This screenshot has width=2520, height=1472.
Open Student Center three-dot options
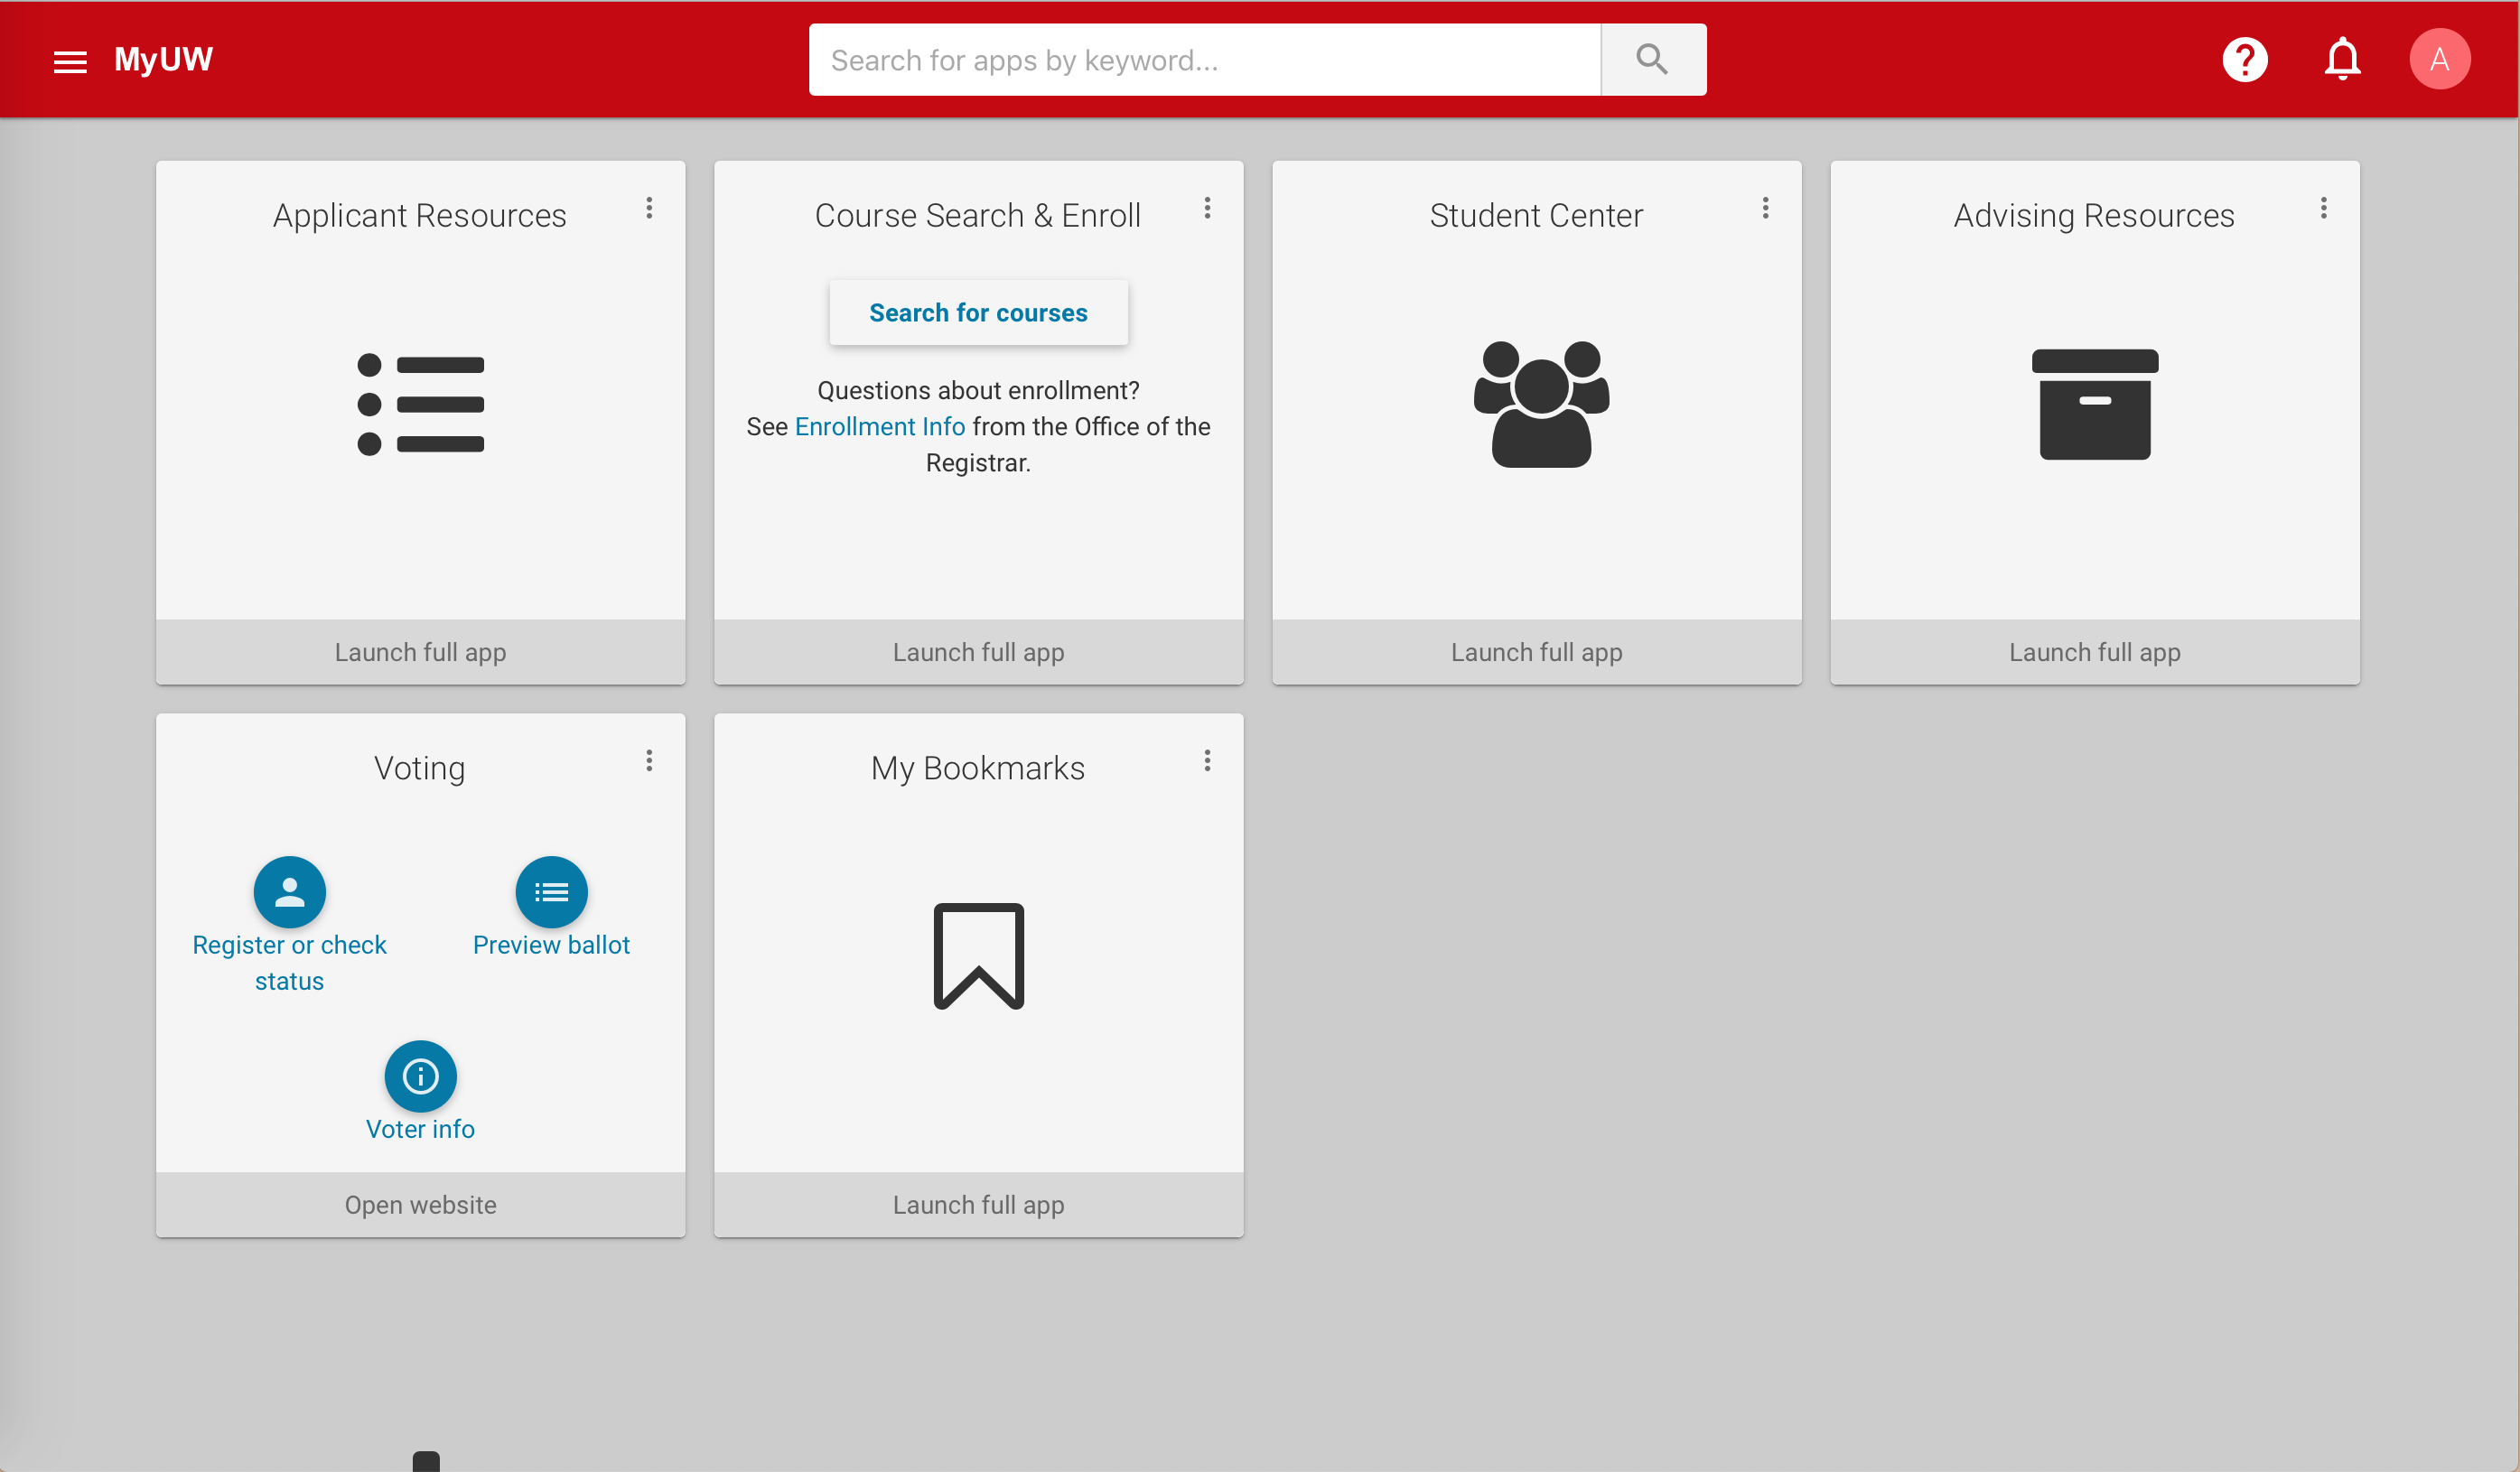(x=1765, y=208)
